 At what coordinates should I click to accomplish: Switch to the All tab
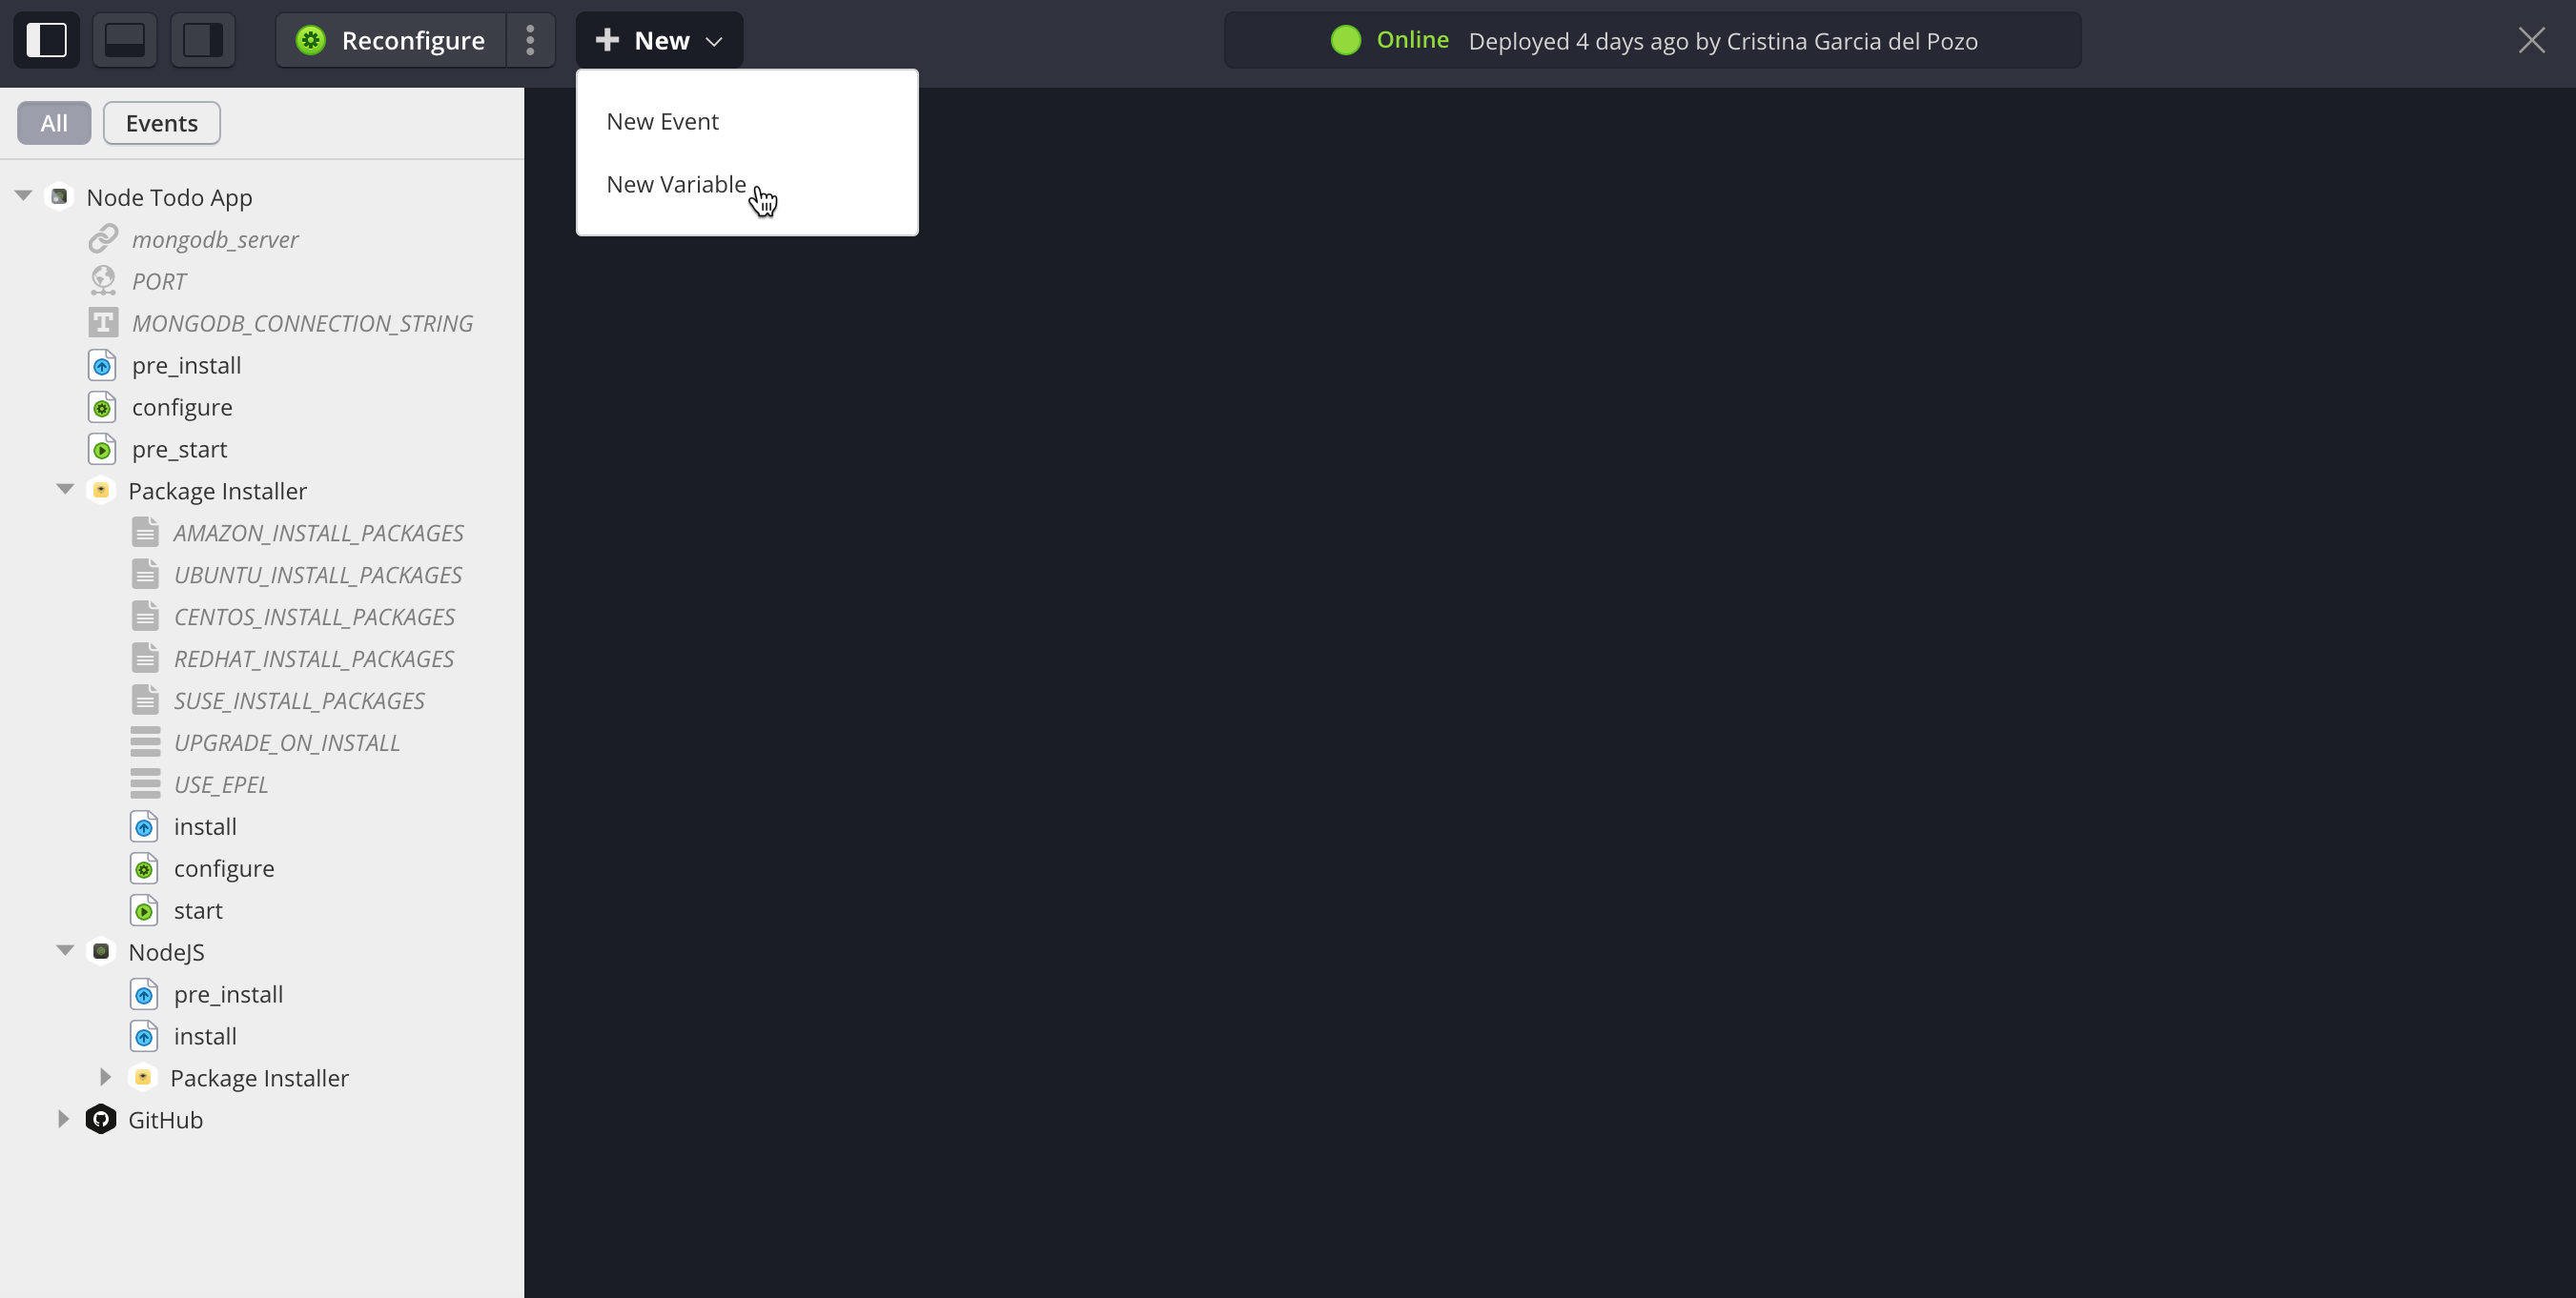[53, 123]
